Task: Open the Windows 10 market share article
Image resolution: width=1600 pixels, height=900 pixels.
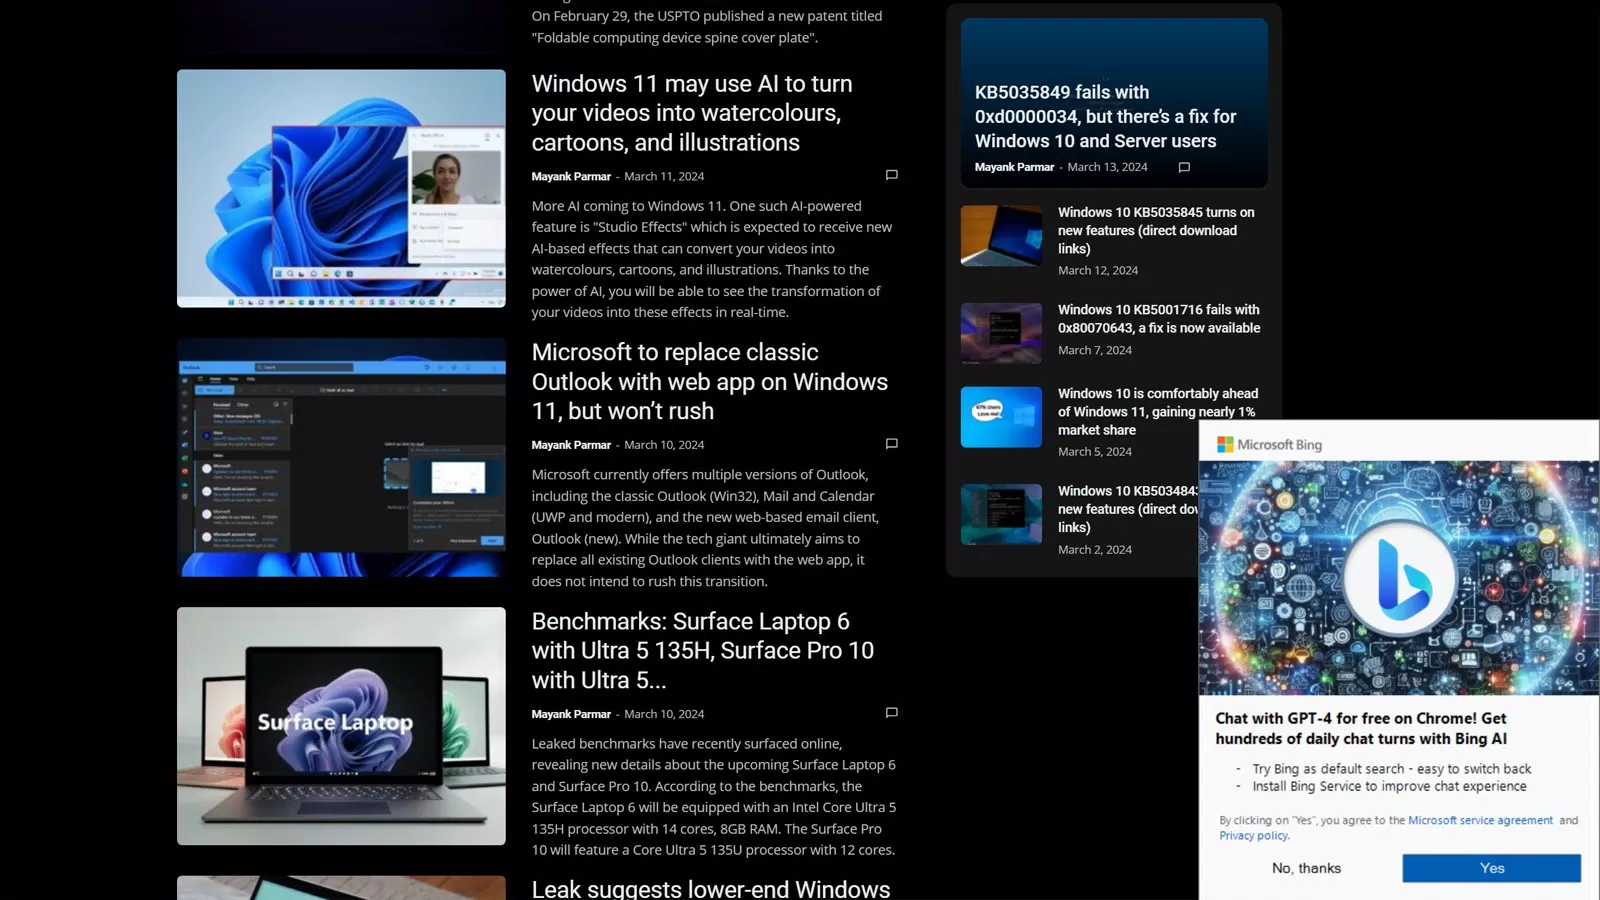Action: [x=1156, y=411]
